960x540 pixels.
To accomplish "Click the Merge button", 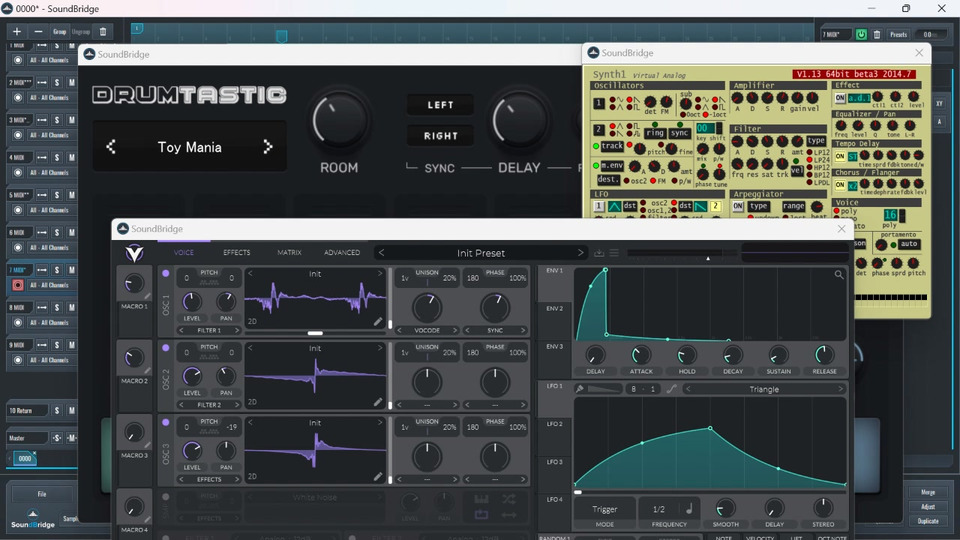I will pos(928,492).
